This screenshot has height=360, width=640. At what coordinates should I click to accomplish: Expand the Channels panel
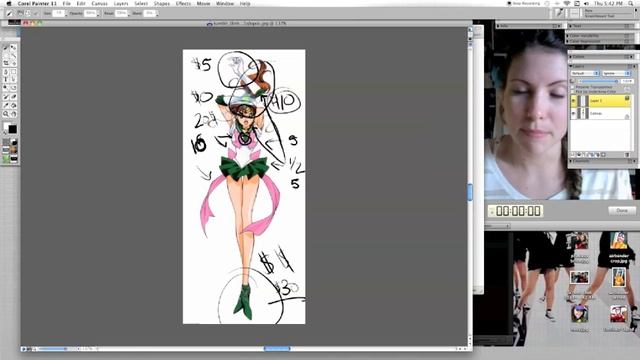(x=571, y=162)
